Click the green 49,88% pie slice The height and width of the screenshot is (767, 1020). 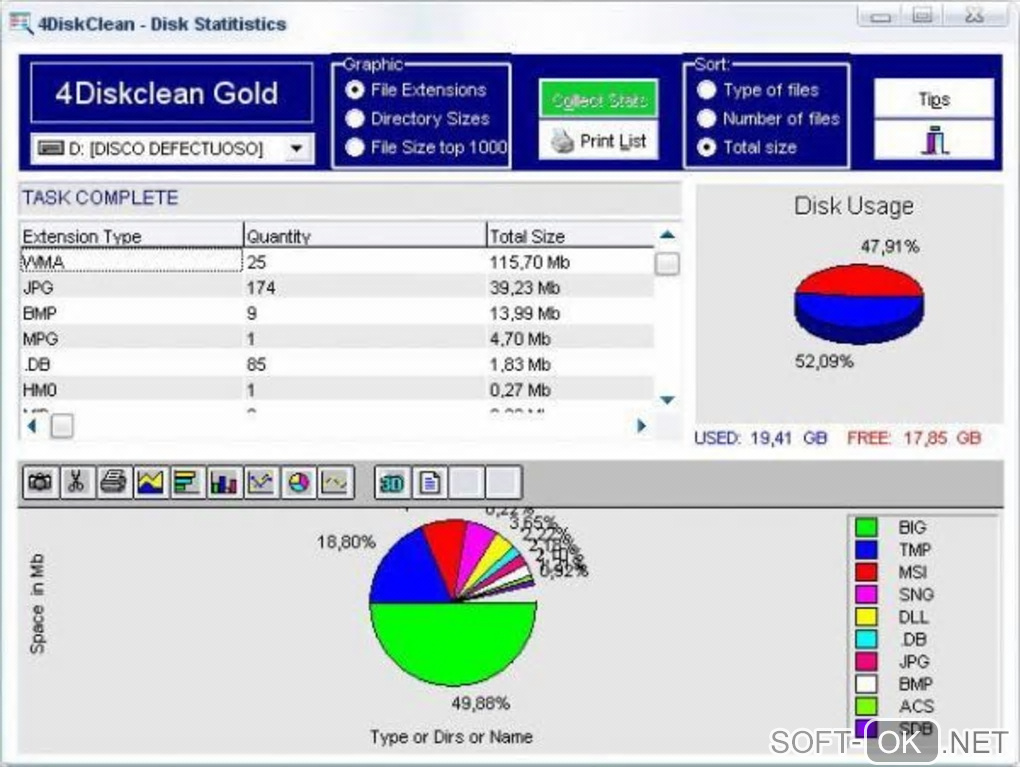[453, 644]
